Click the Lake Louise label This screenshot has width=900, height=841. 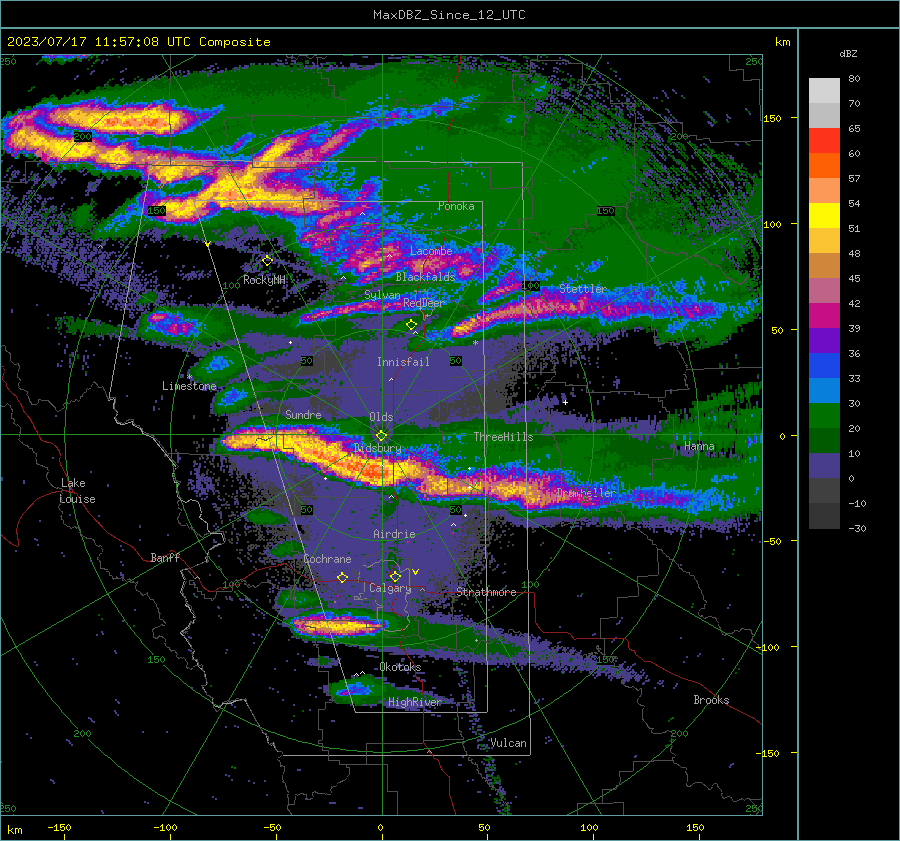pyautogui.click(x=78, y=491)
